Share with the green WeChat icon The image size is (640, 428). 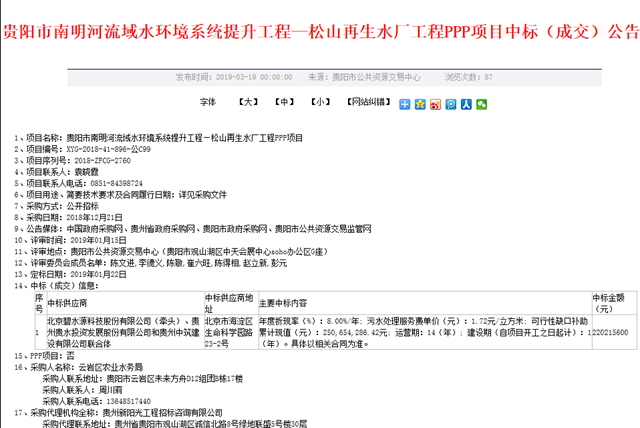(x=482, y=103)
